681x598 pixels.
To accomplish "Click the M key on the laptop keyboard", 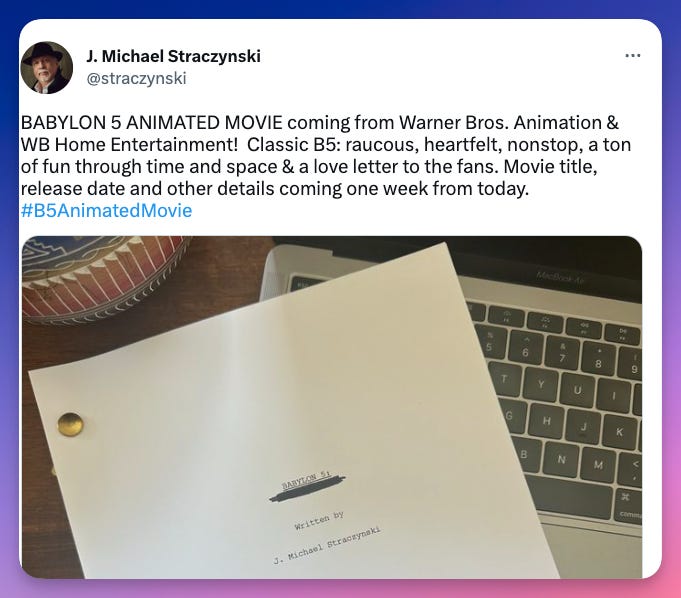I will (599, 465).
